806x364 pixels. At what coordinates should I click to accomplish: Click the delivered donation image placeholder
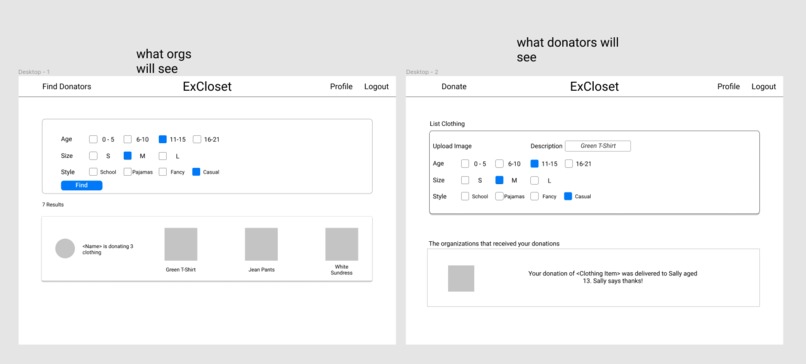coord(461,278)
